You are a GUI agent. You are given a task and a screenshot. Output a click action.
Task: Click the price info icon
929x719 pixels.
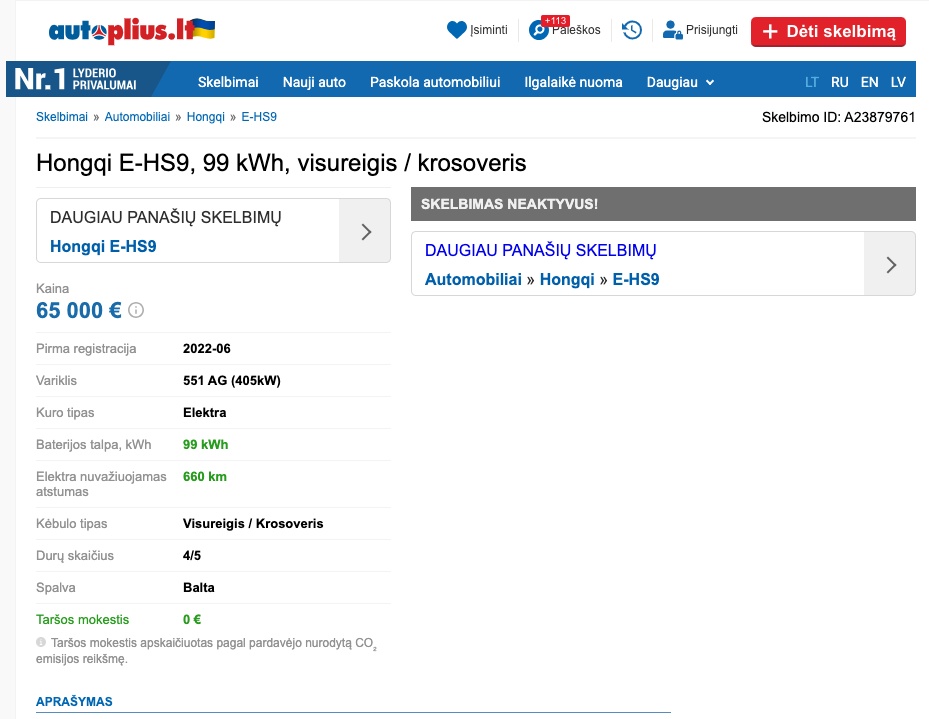[136, 310]
